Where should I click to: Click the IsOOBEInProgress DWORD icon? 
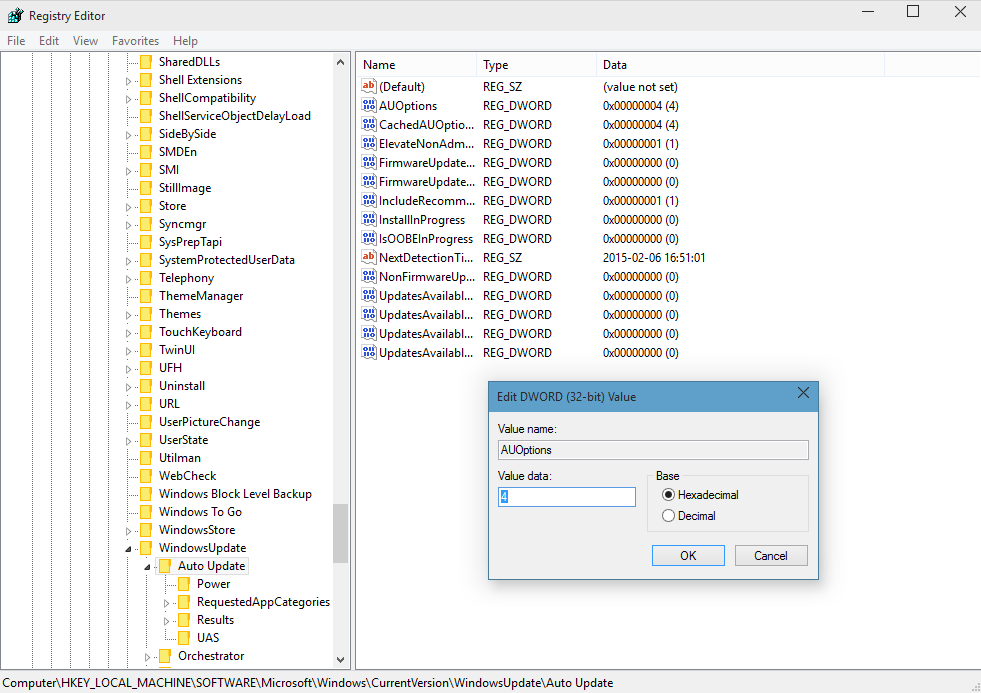coord(369,238)
